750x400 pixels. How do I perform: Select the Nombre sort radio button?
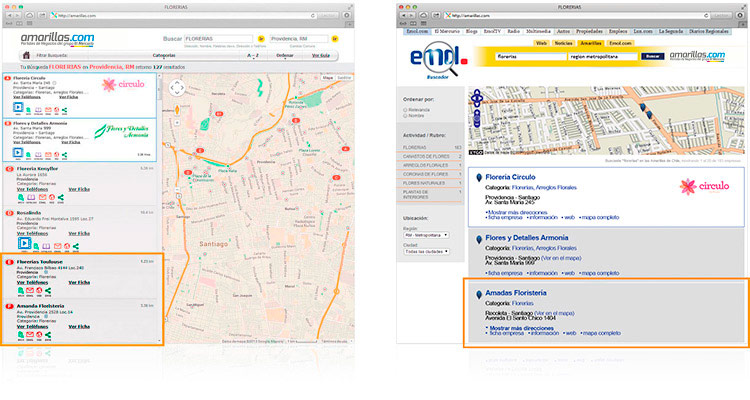click(x=403, y=116)
